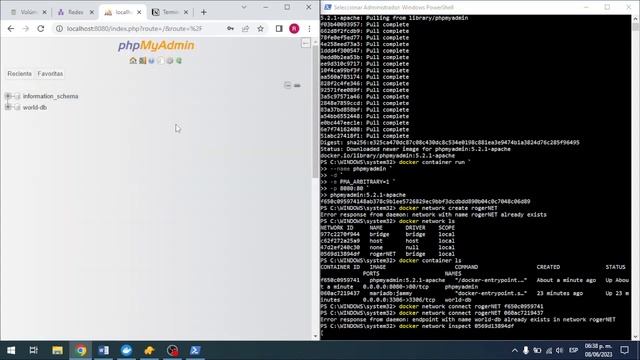This screenshot has height=360, width=640.
Task: Collapse all databases in navigation tree
Action: pyautogui.click(x=288, y=85)
